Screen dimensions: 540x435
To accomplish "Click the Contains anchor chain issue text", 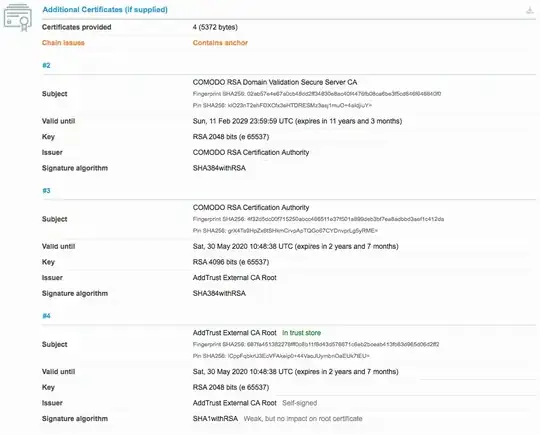I will (220, 43).
